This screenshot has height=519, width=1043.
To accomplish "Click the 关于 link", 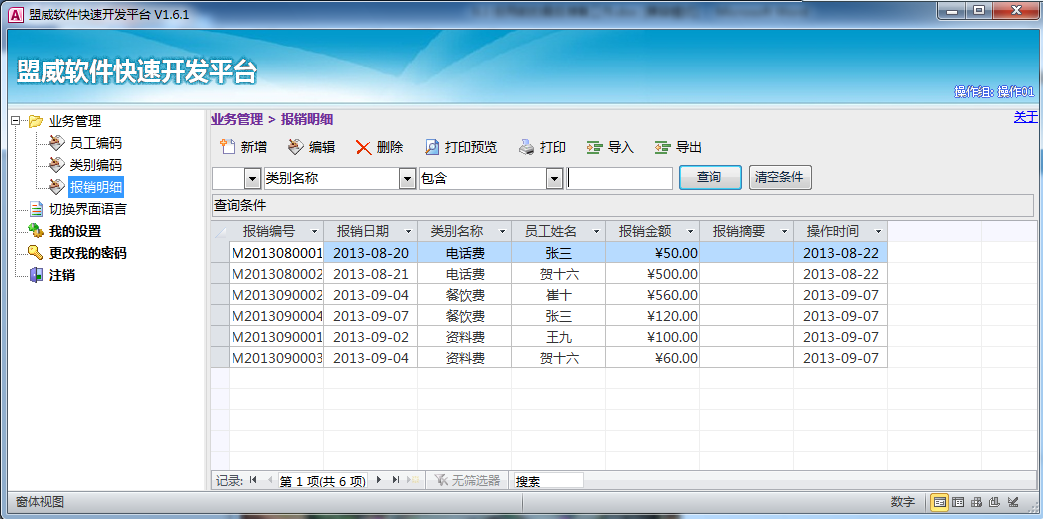I will pyautogui.click(x=1025, y=117).
